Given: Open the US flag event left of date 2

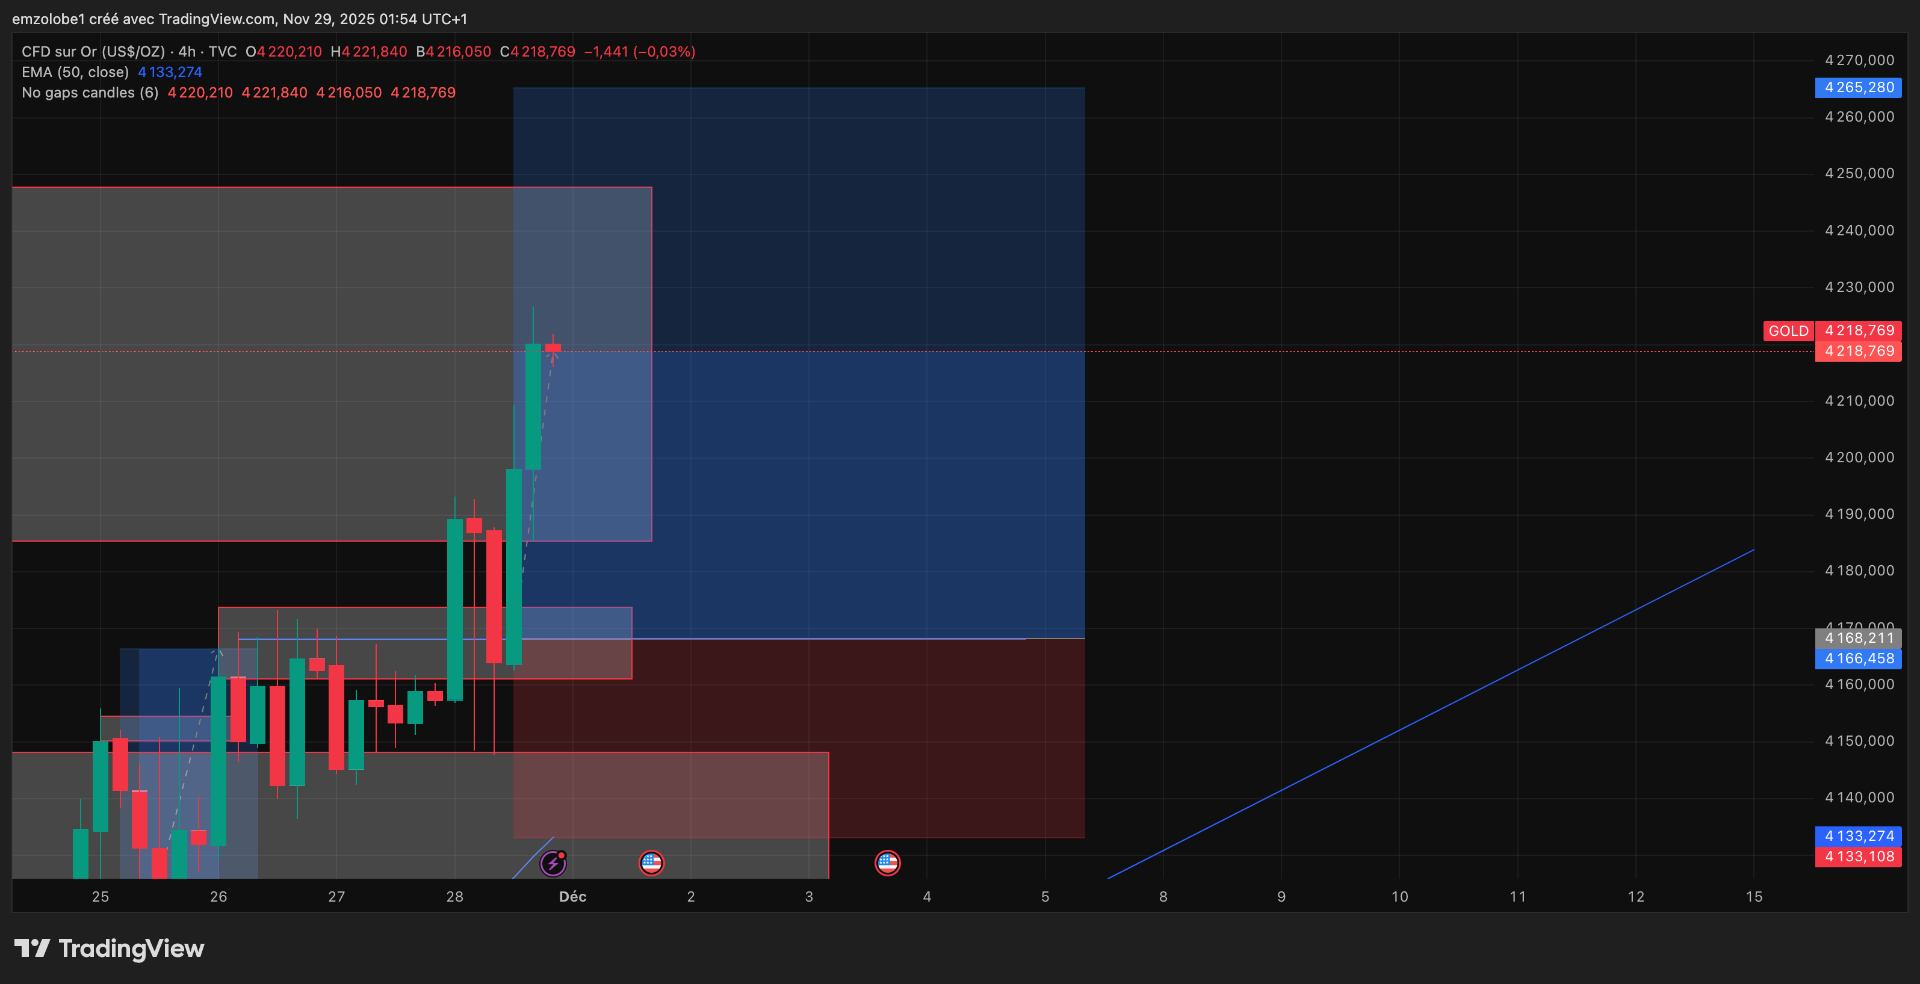Looking at the screenshot, I should coord(651,863).
